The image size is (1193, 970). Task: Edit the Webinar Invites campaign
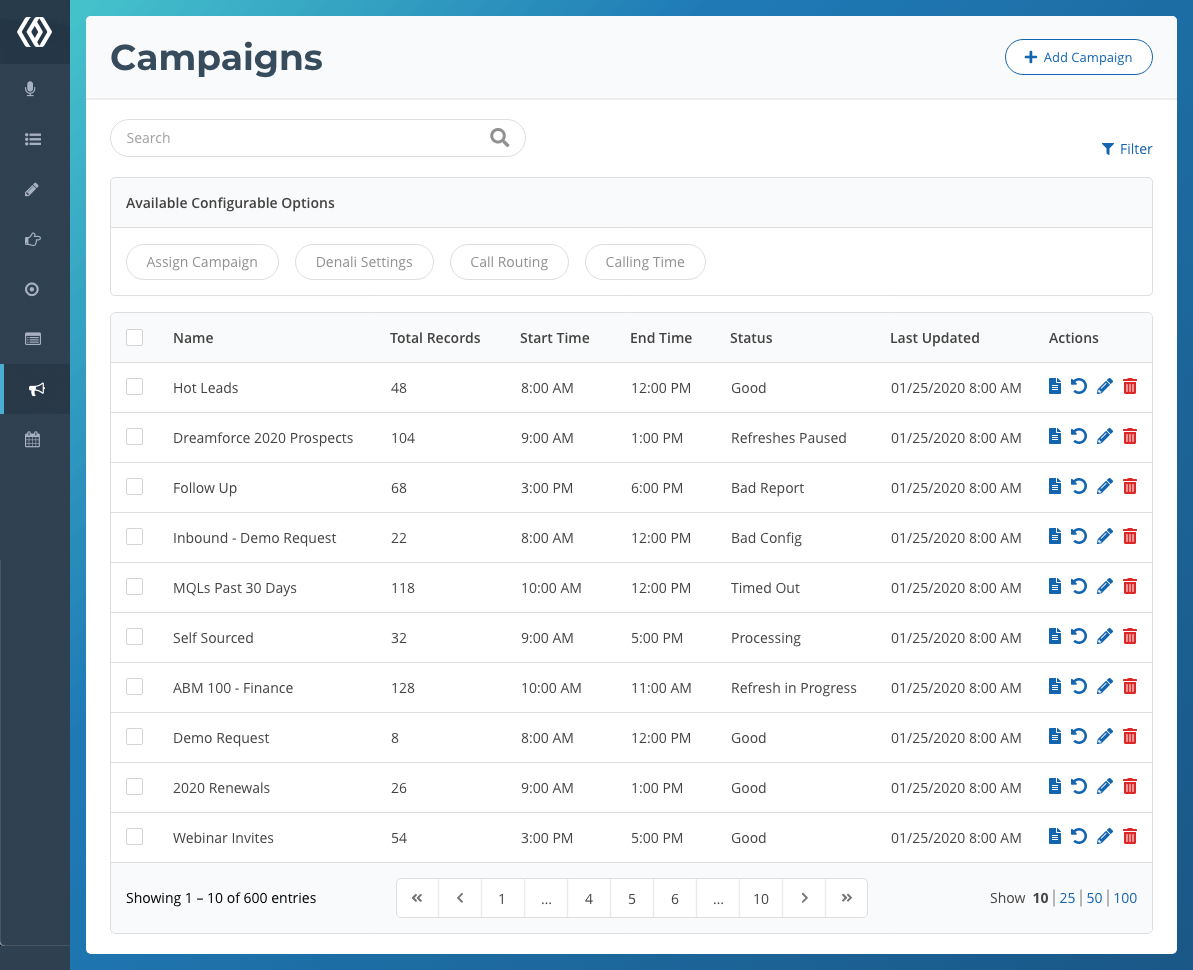pyautogui.click(x=1105, y=837)
